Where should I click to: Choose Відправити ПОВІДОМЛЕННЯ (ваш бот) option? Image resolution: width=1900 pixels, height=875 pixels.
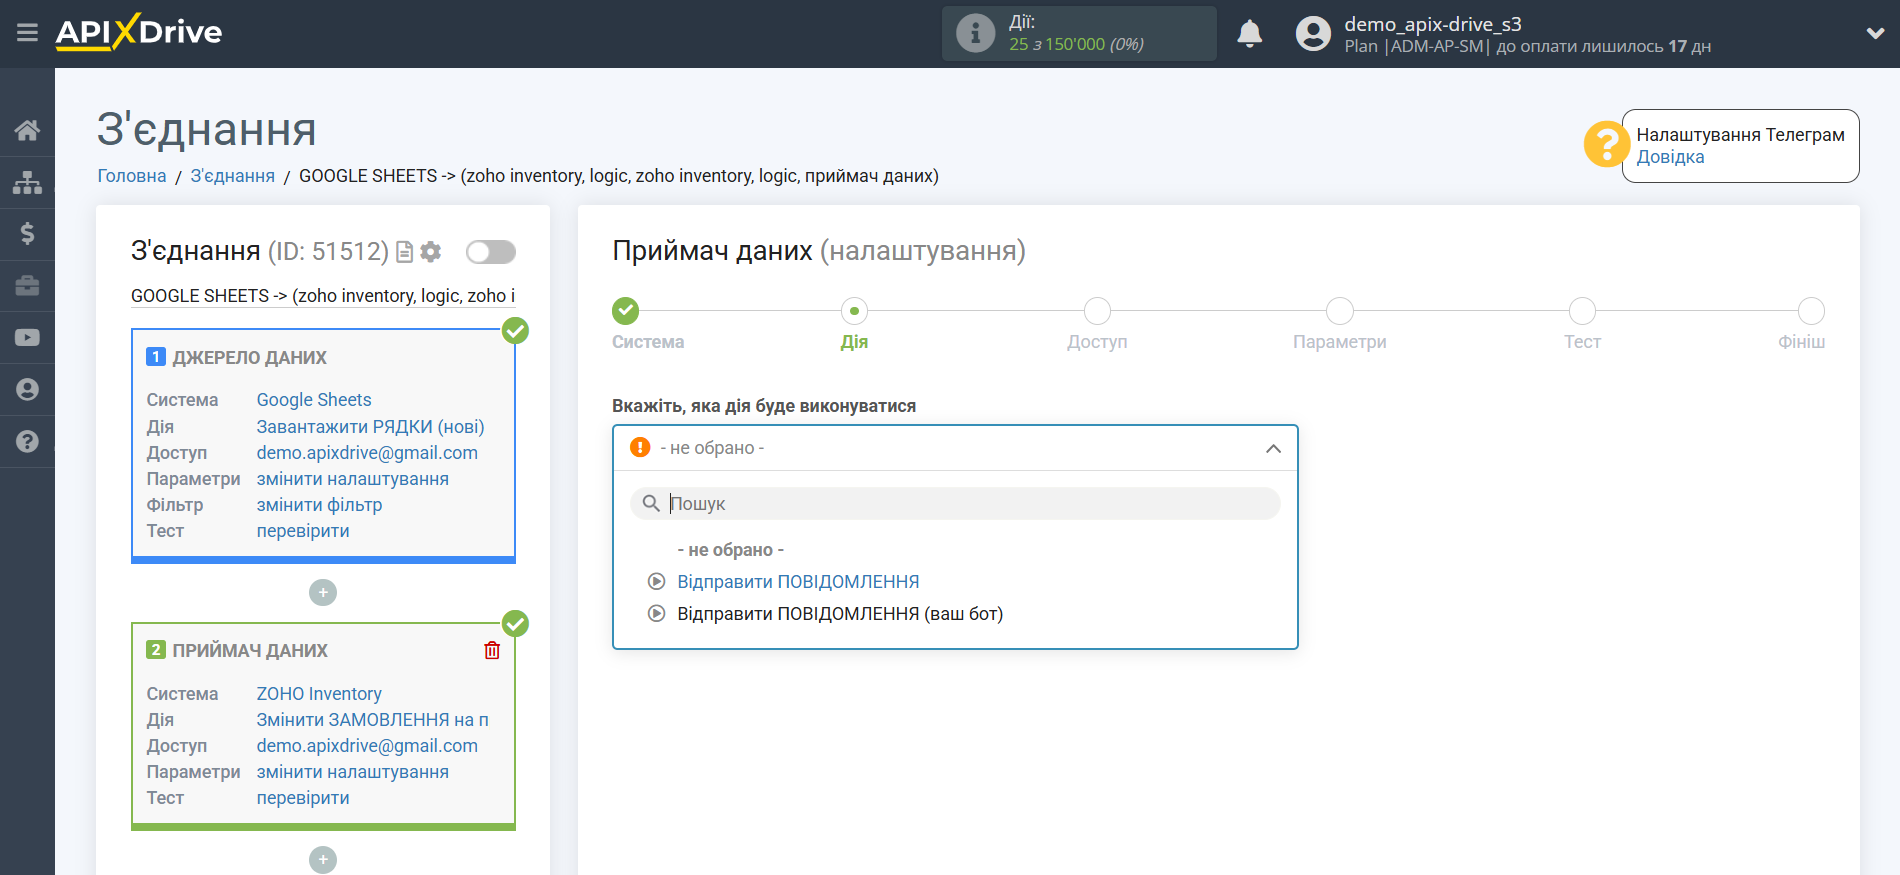click(840, 614)
